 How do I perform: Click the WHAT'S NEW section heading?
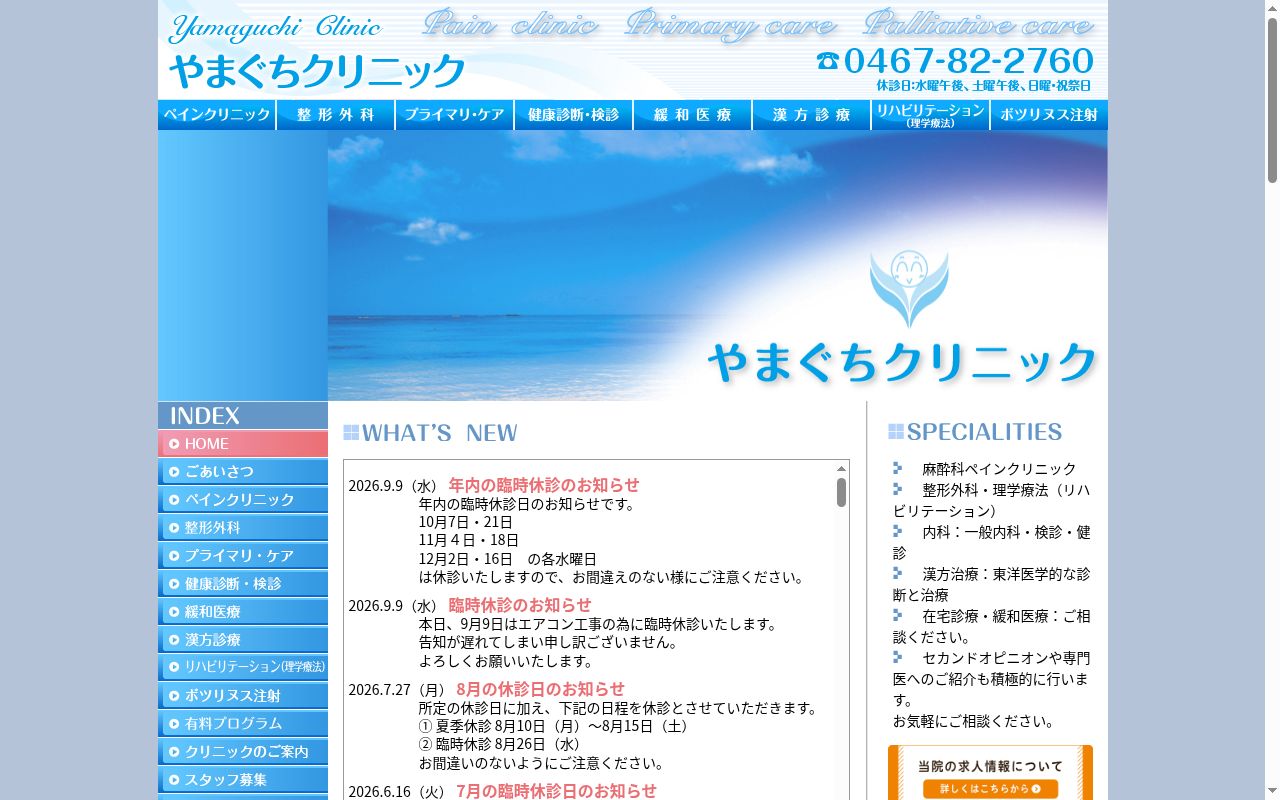tap(431, 433)
